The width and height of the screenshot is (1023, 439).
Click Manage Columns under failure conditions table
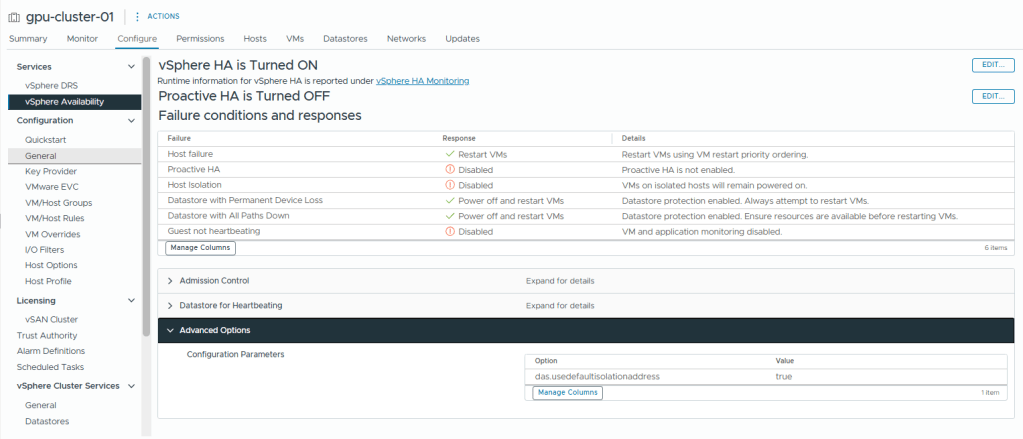(200, 247)
